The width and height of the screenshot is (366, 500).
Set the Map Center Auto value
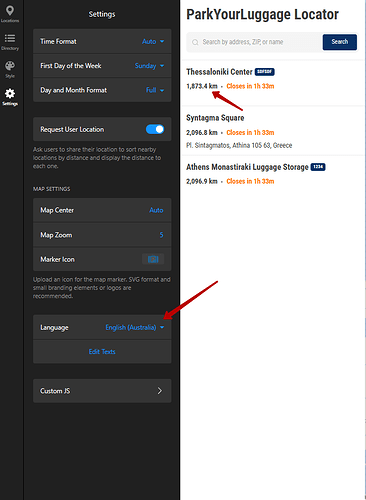156,210
